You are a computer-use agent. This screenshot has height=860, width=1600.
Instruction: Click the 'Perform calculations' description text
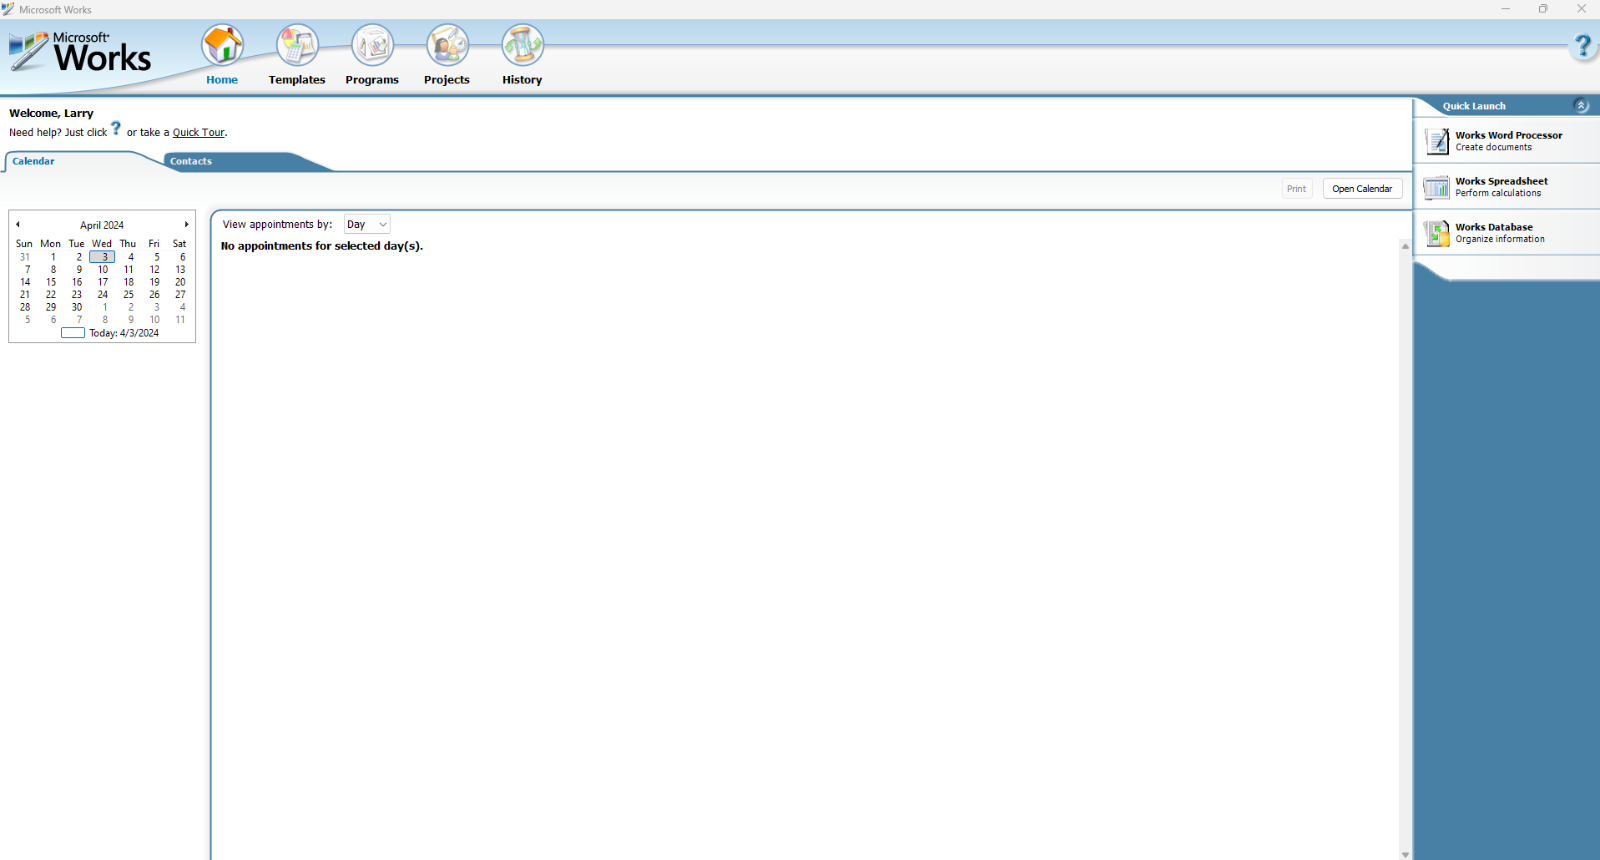(x=1498, y=194)
